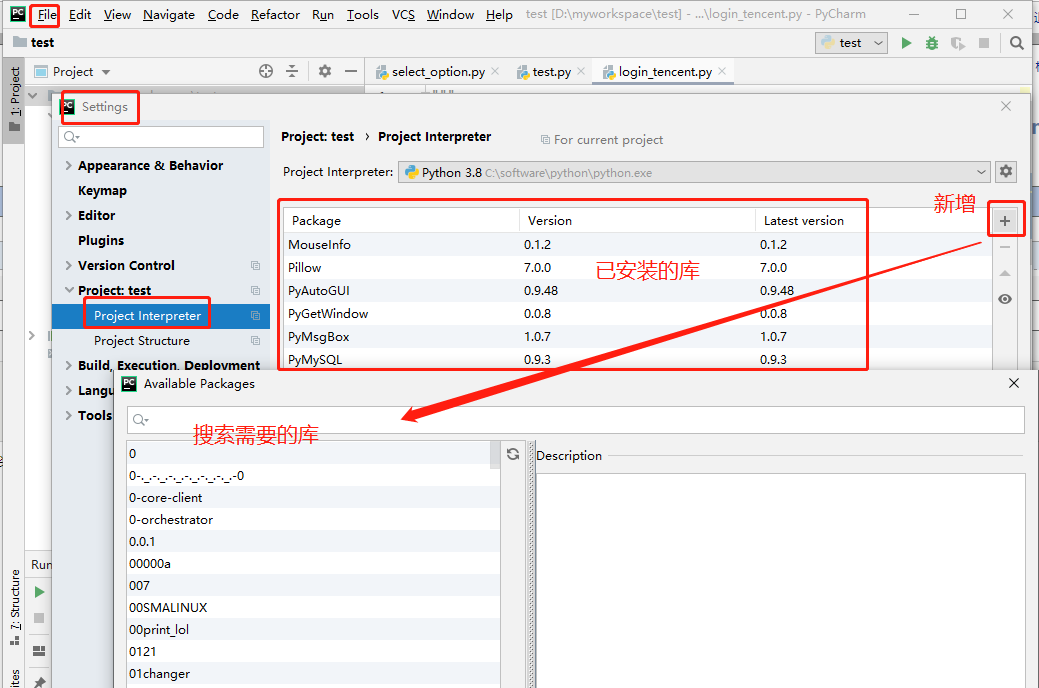Select 0-core-client in available packages
Viewport: 1039px width, 688px height.
313,498
